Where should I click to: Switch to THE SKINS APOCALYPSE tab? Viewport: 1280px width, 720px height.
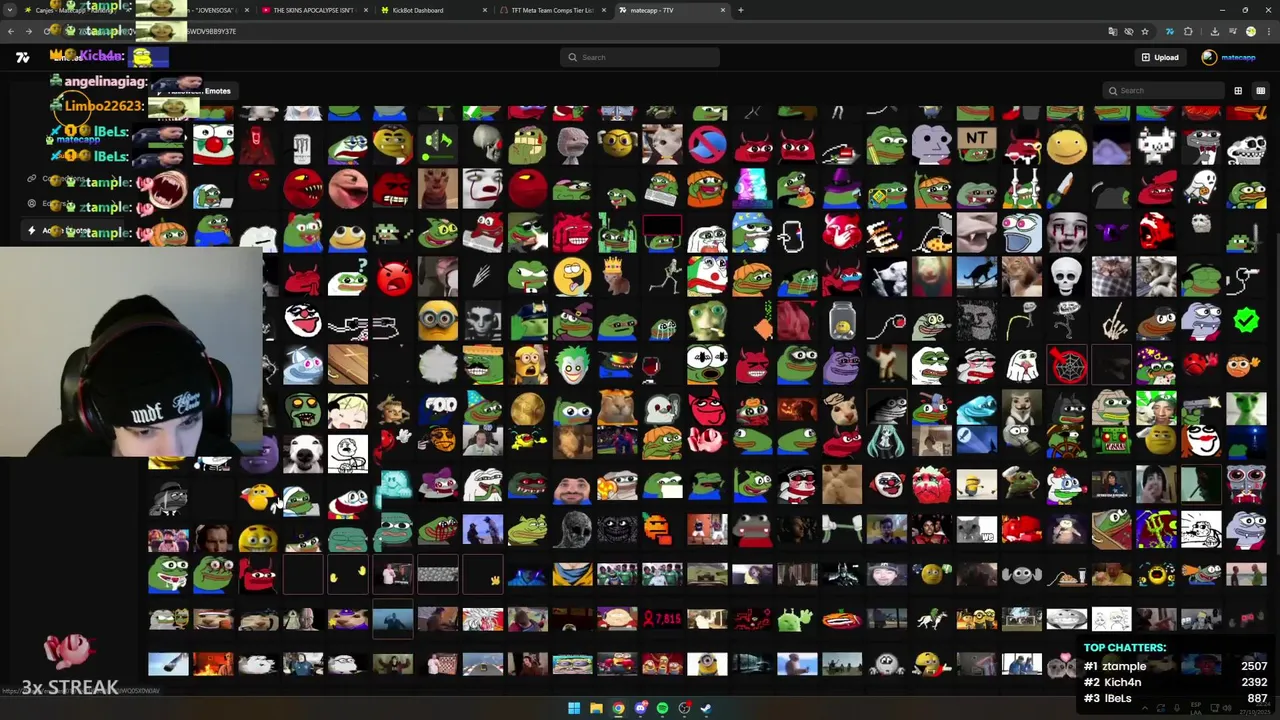tap(313, 10)
